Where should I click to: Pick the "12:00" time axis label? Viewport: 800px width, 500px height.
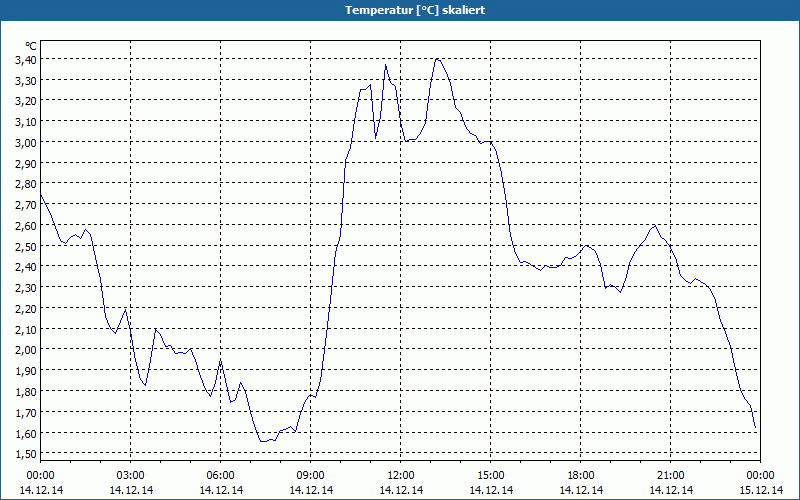[401, 476]
